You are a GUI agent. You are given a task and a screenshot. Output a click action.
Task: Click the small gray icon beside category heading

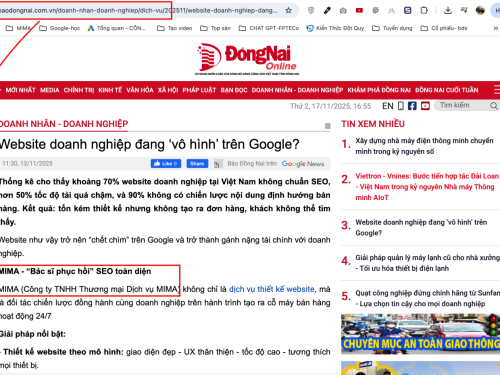click(328, 126)
